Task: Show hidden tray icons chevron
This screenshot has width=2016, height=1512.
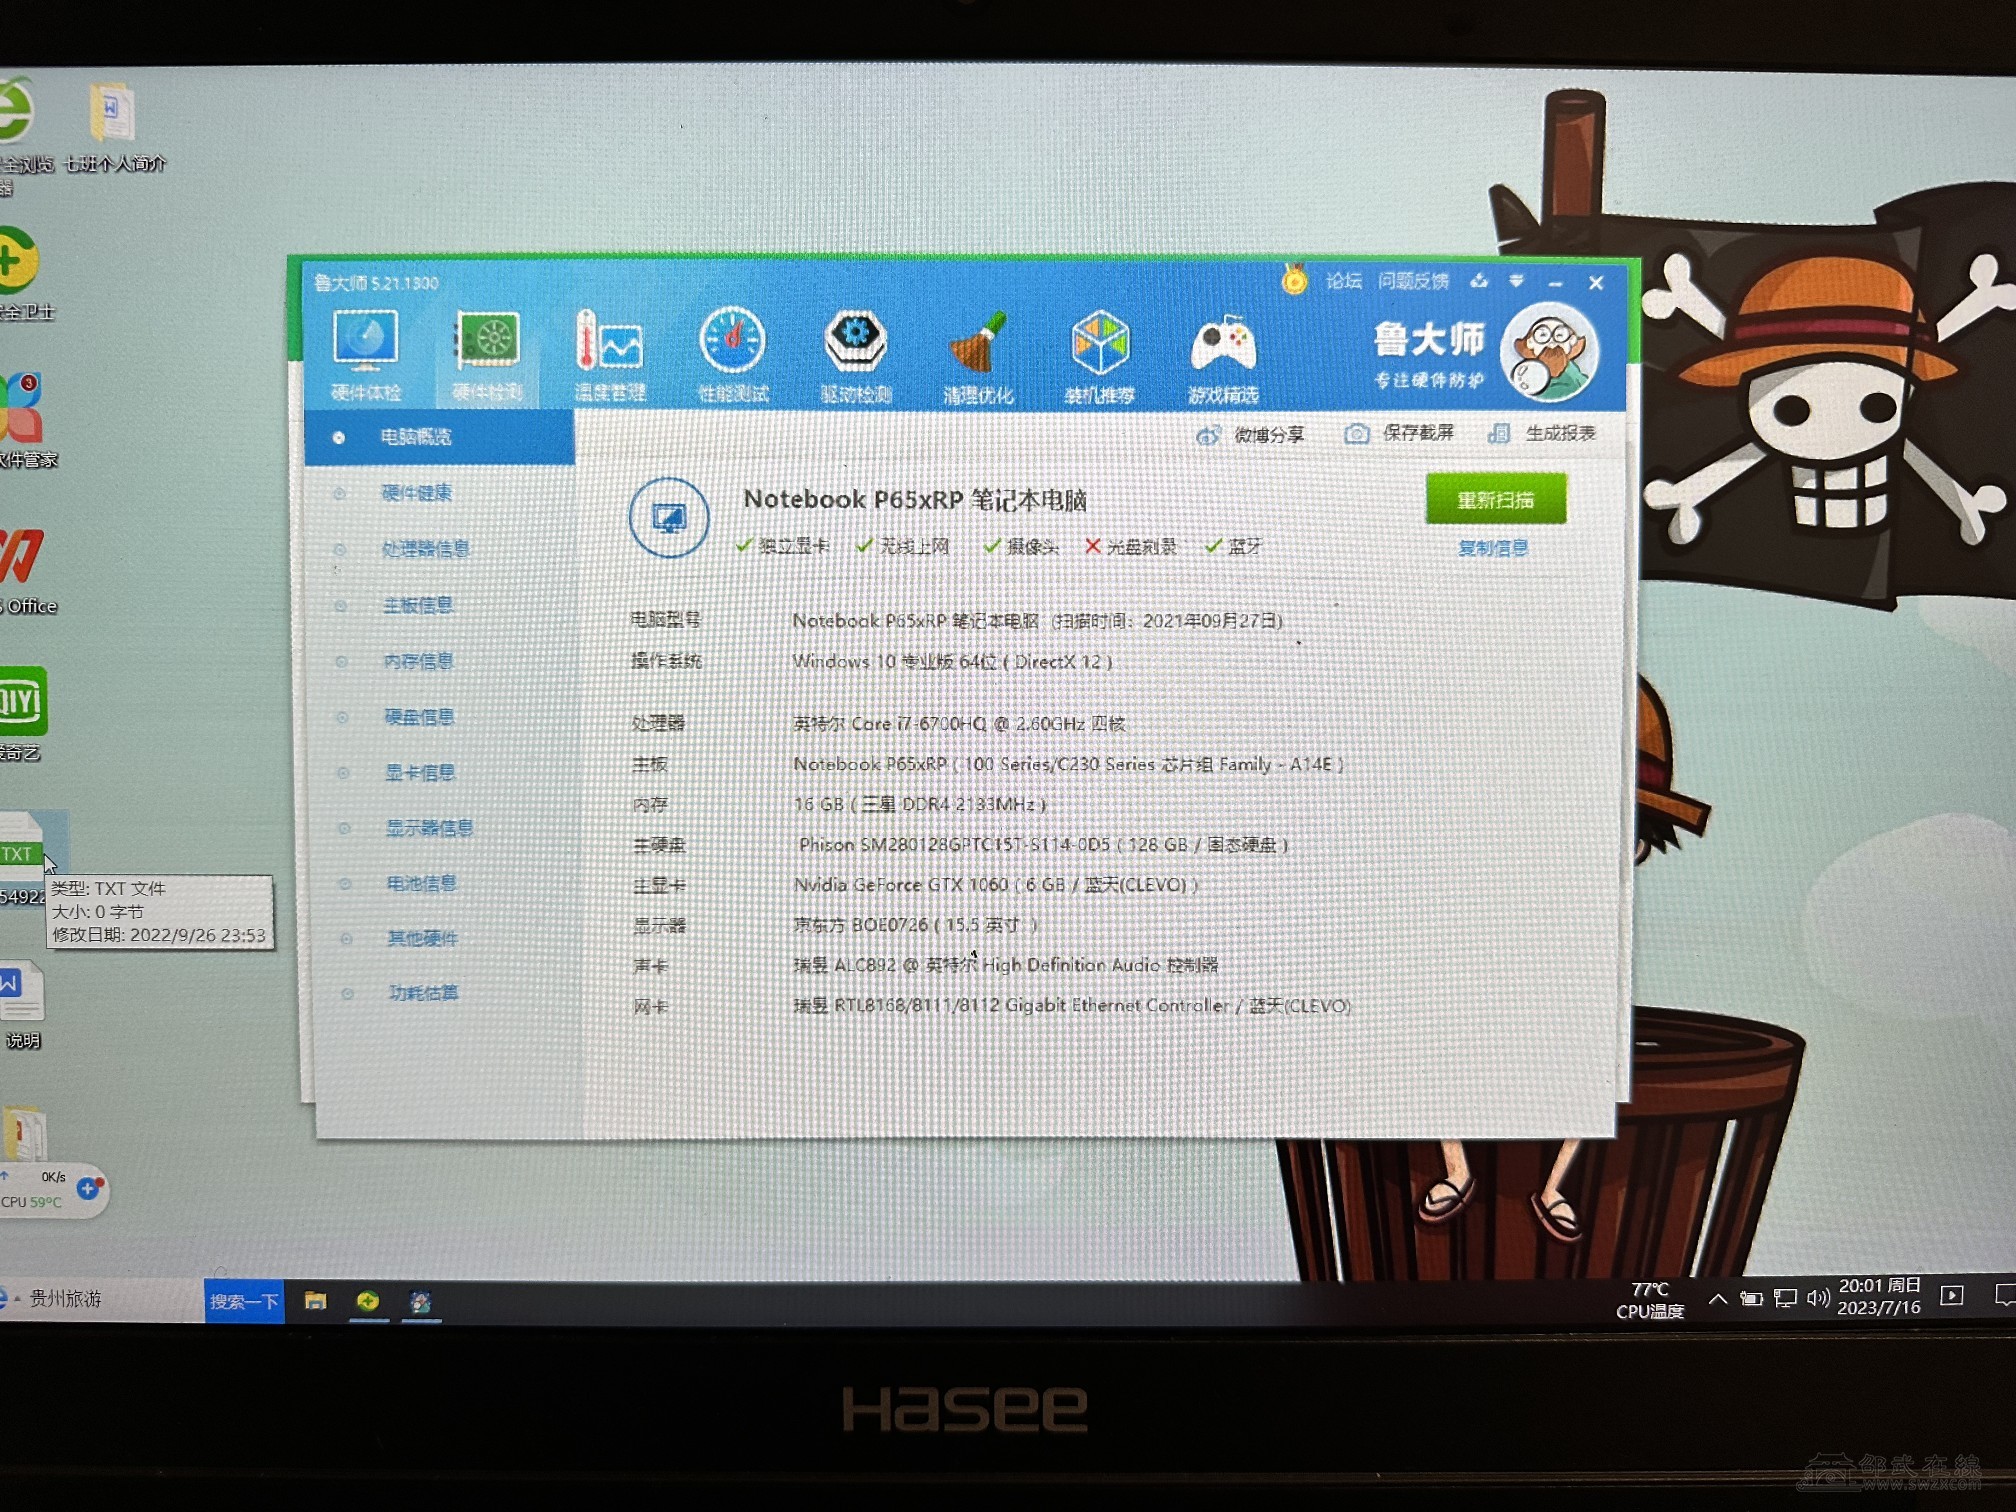Action: (1717, 1299)
